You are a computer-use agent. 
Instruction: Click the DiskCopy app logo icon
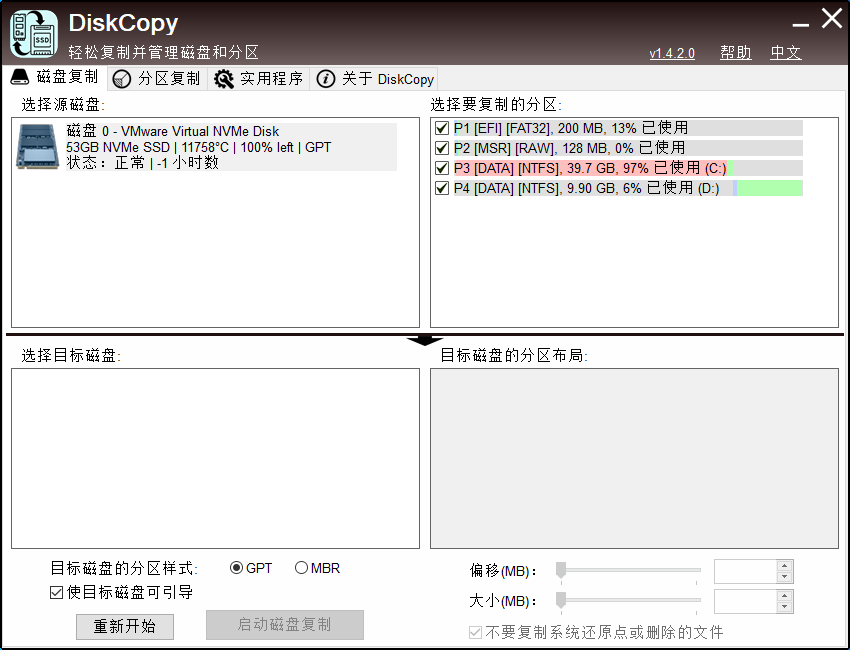[34, 33]
